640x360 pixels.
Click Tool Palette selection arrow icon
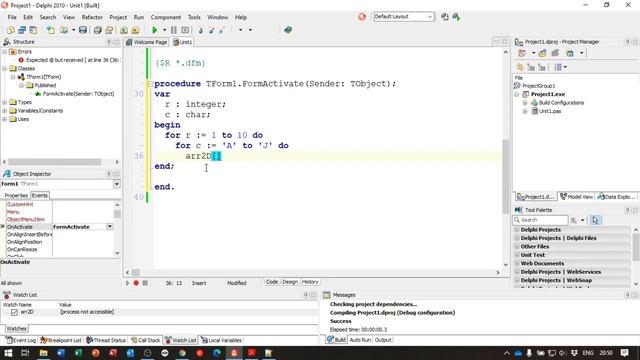596,220
